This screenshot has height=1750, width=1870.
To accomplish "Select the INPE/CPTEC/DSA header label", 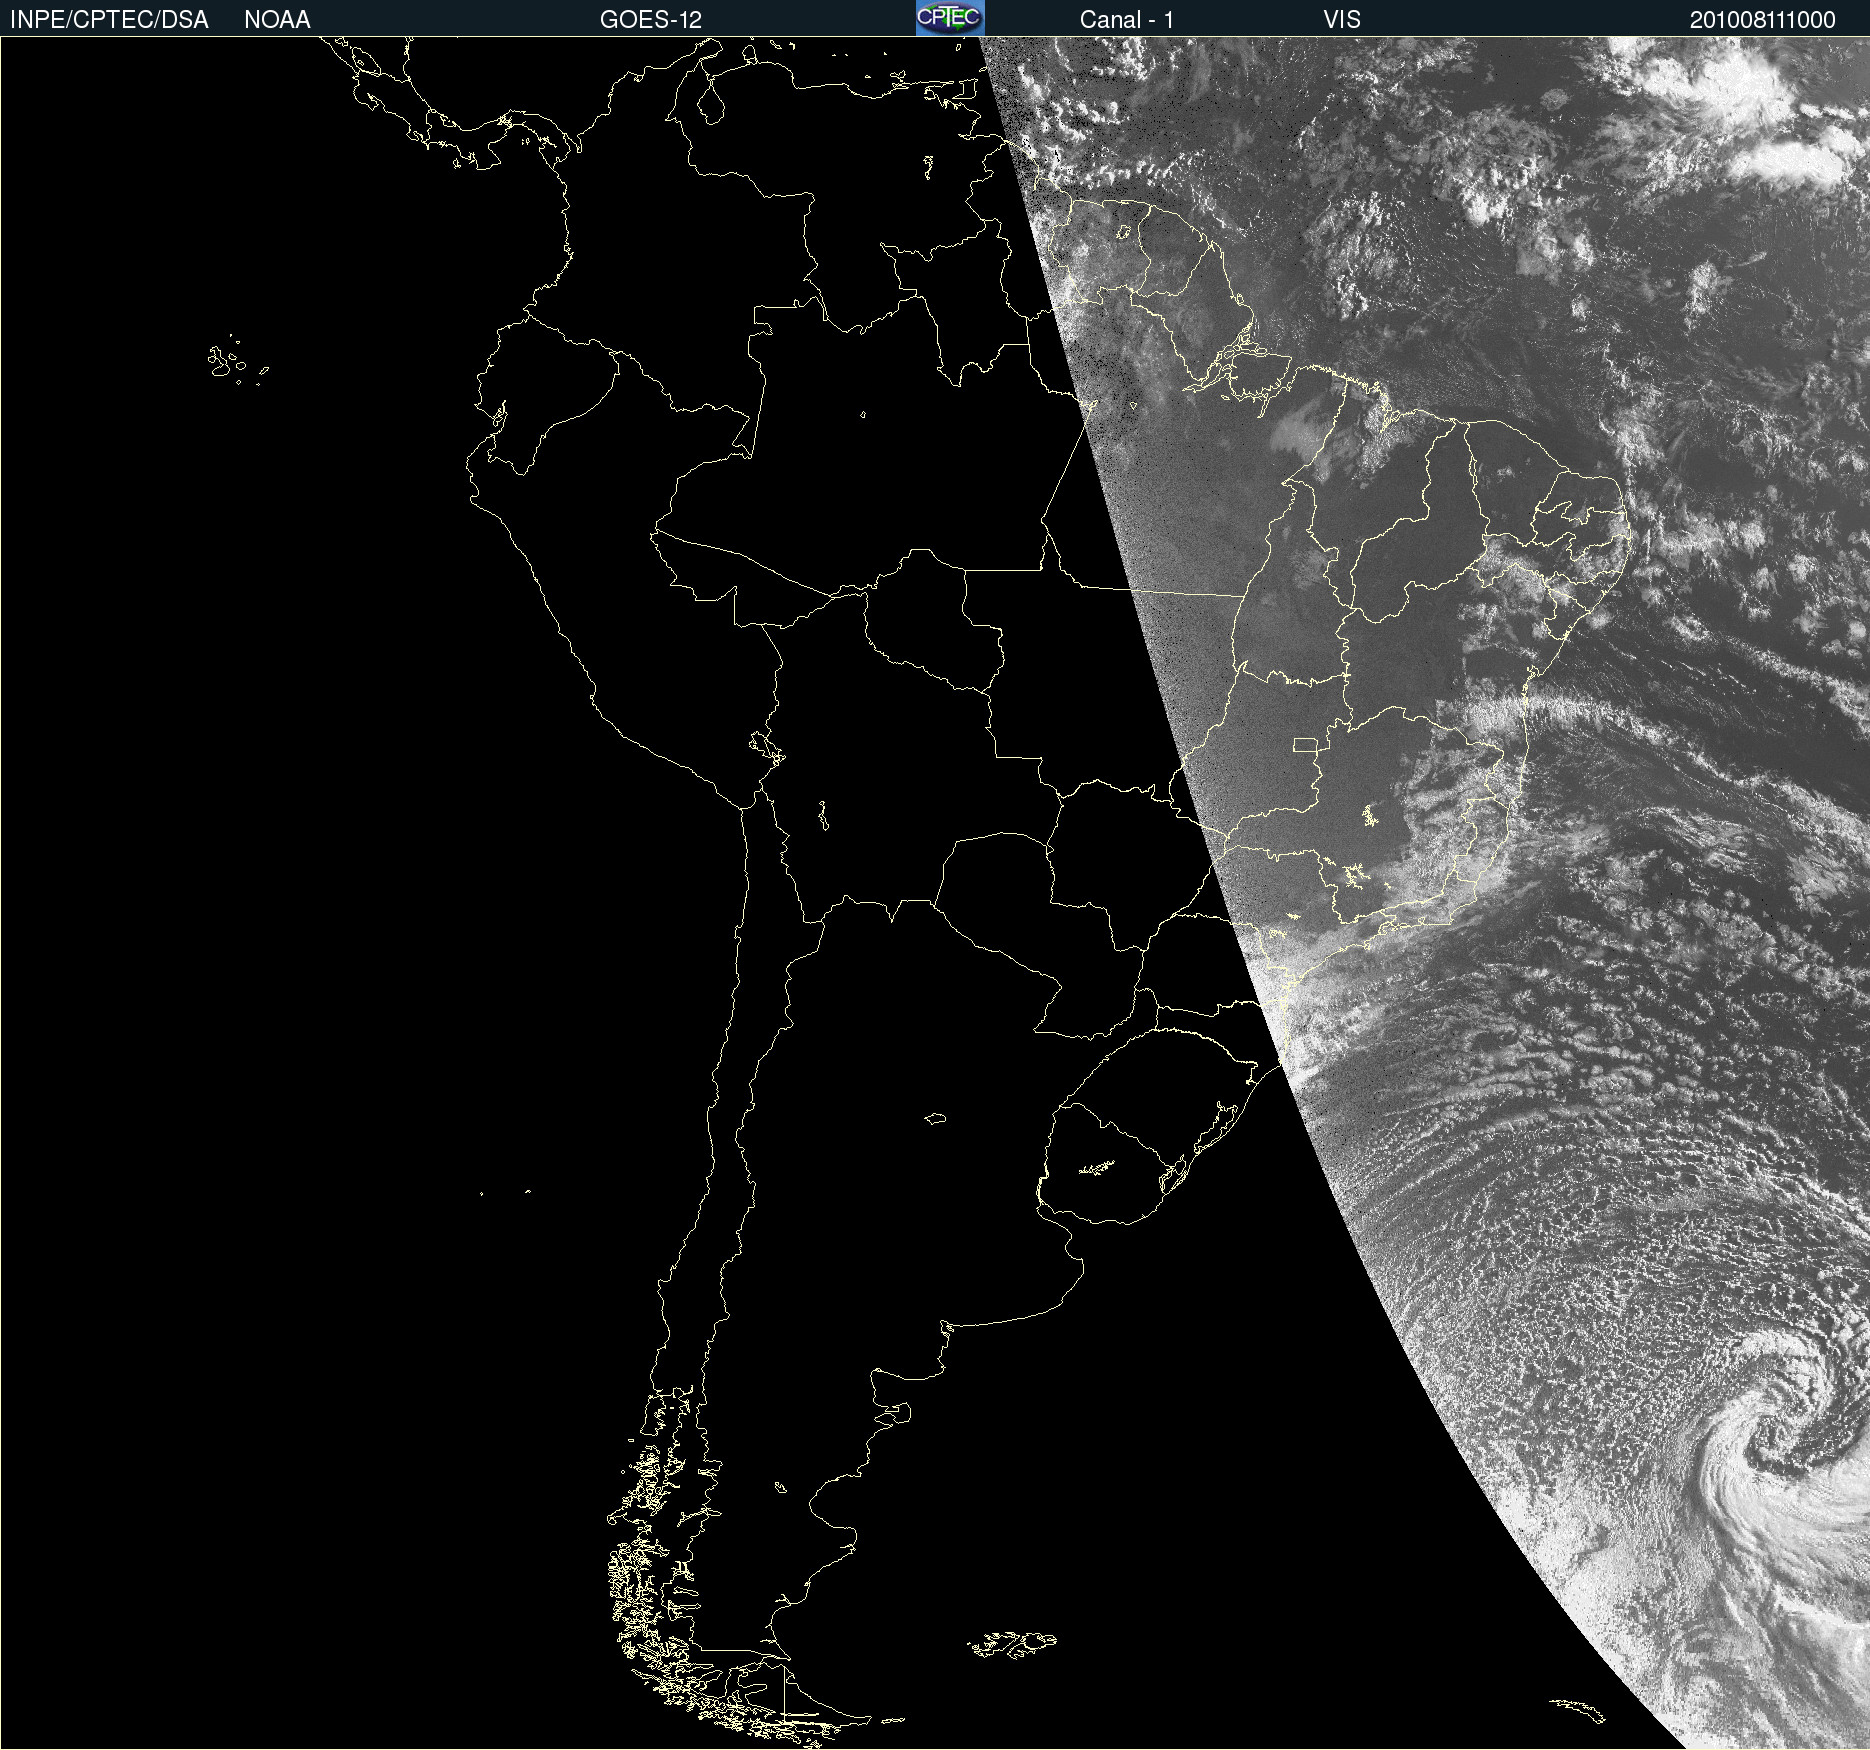I will pyautogui.click(x=109, y=20).
